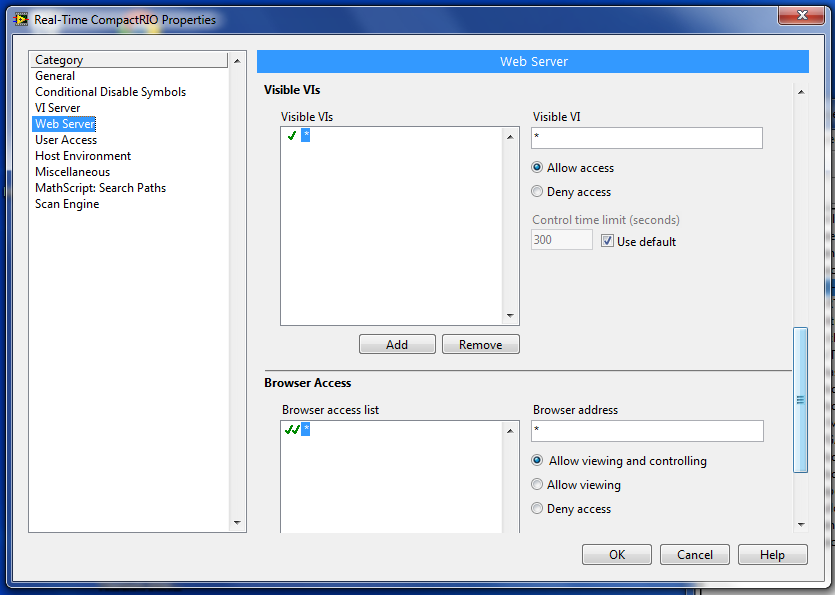Click the double checkmark in Browser access list
Screen dimensions: 835x595
(292, 429)
